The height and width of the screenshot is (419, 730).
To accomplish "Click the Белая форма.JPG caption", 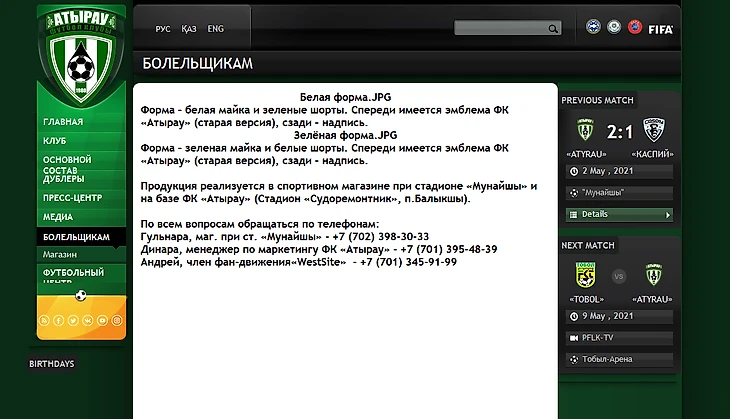I will click(345, 97).
